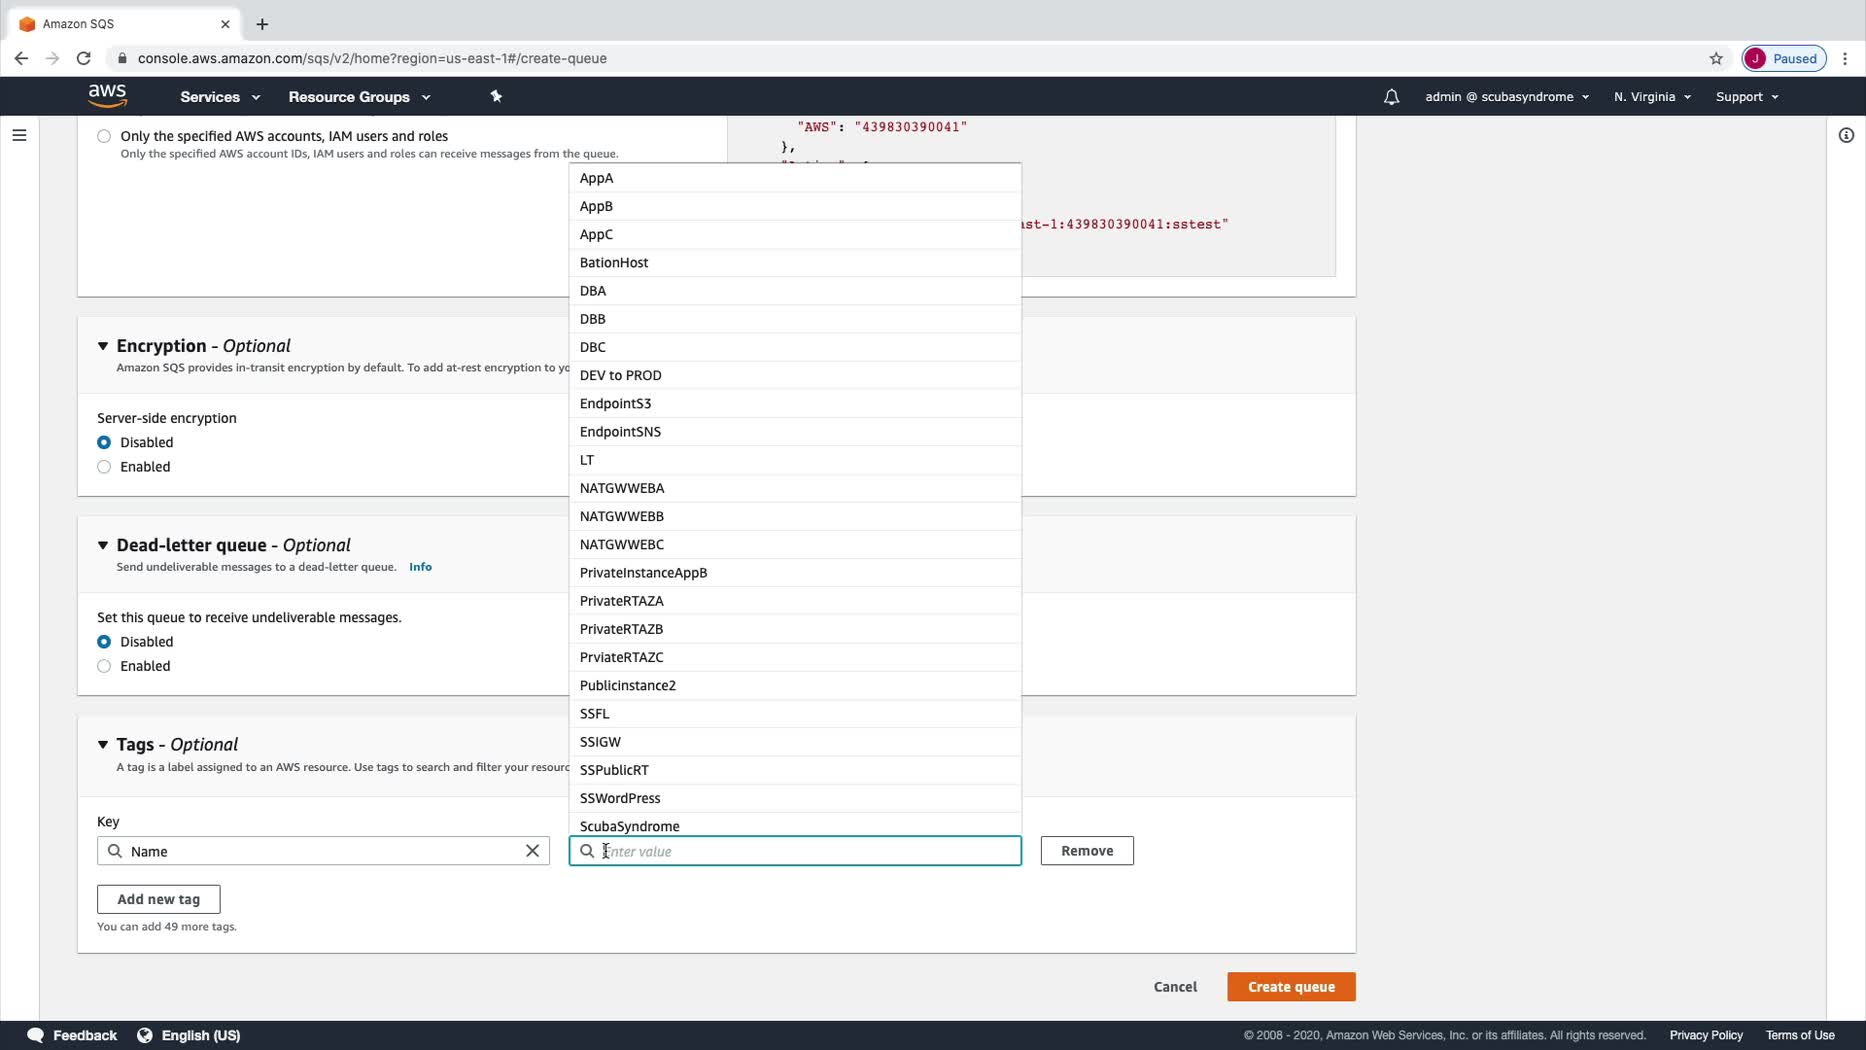Select Enabled for dead-letter queue

(x=104, y=666)
